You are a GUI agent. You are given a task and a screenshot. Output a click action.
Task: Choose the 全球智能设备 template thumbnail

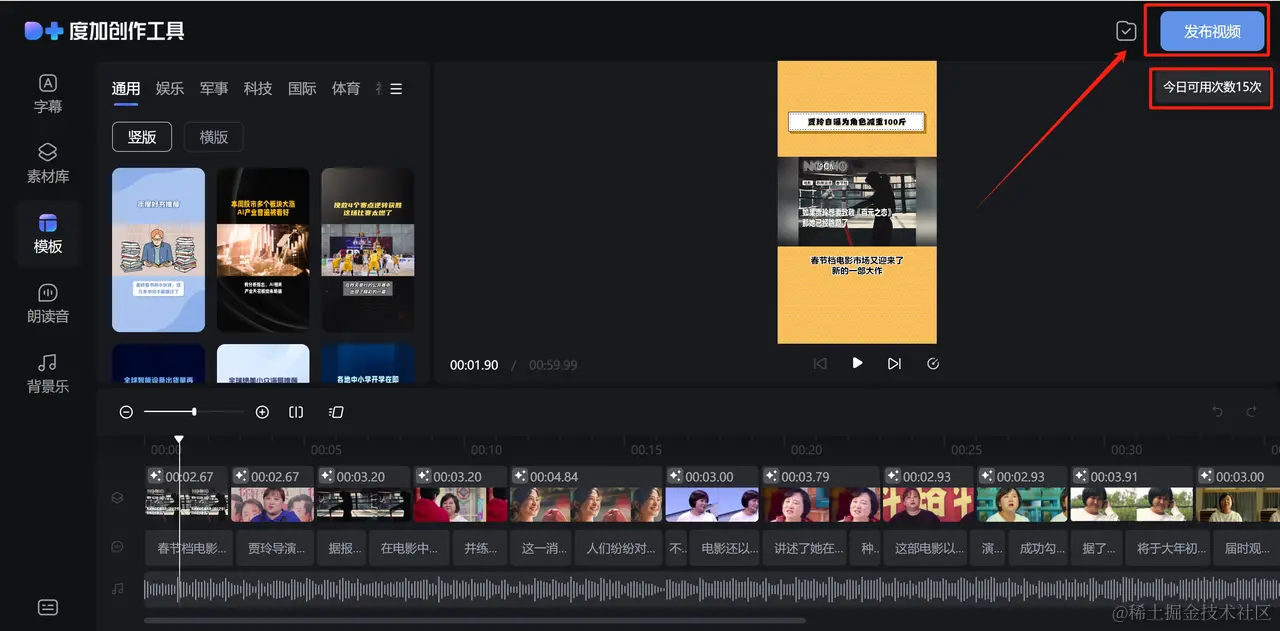pos(158,364)
